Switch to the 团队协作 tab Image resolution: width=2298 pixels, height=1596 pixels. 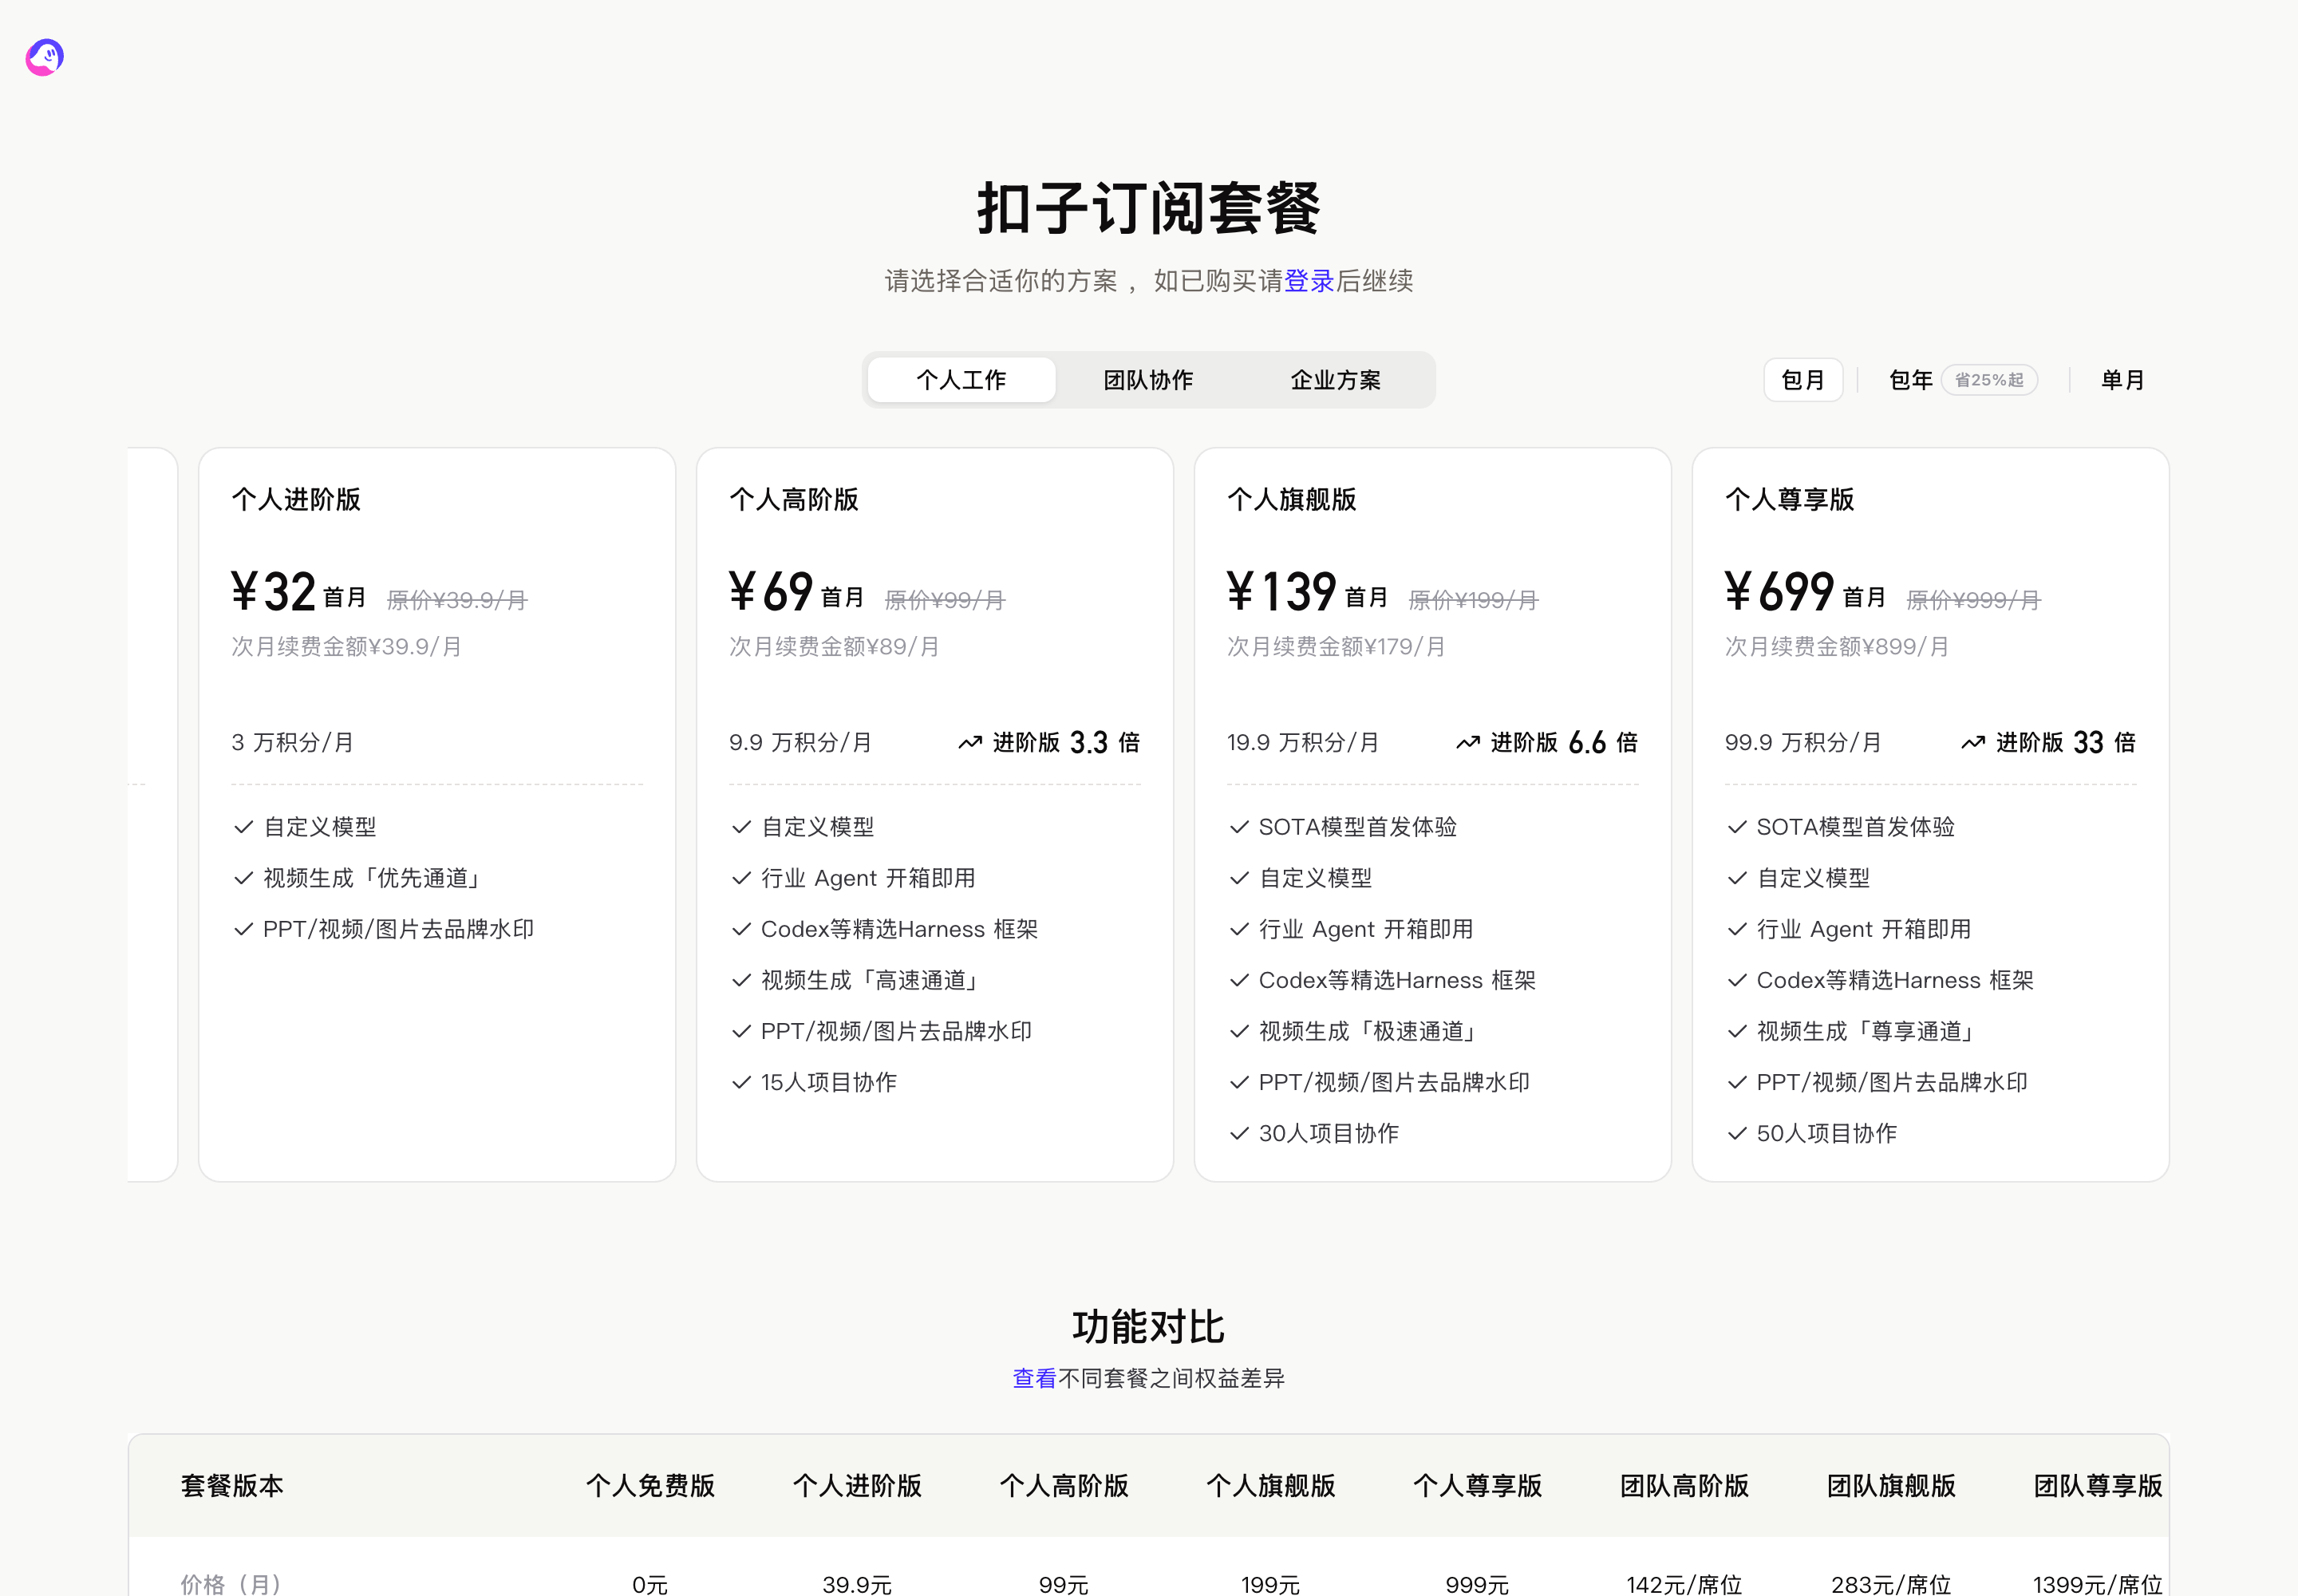click(x=1148, y=380)
